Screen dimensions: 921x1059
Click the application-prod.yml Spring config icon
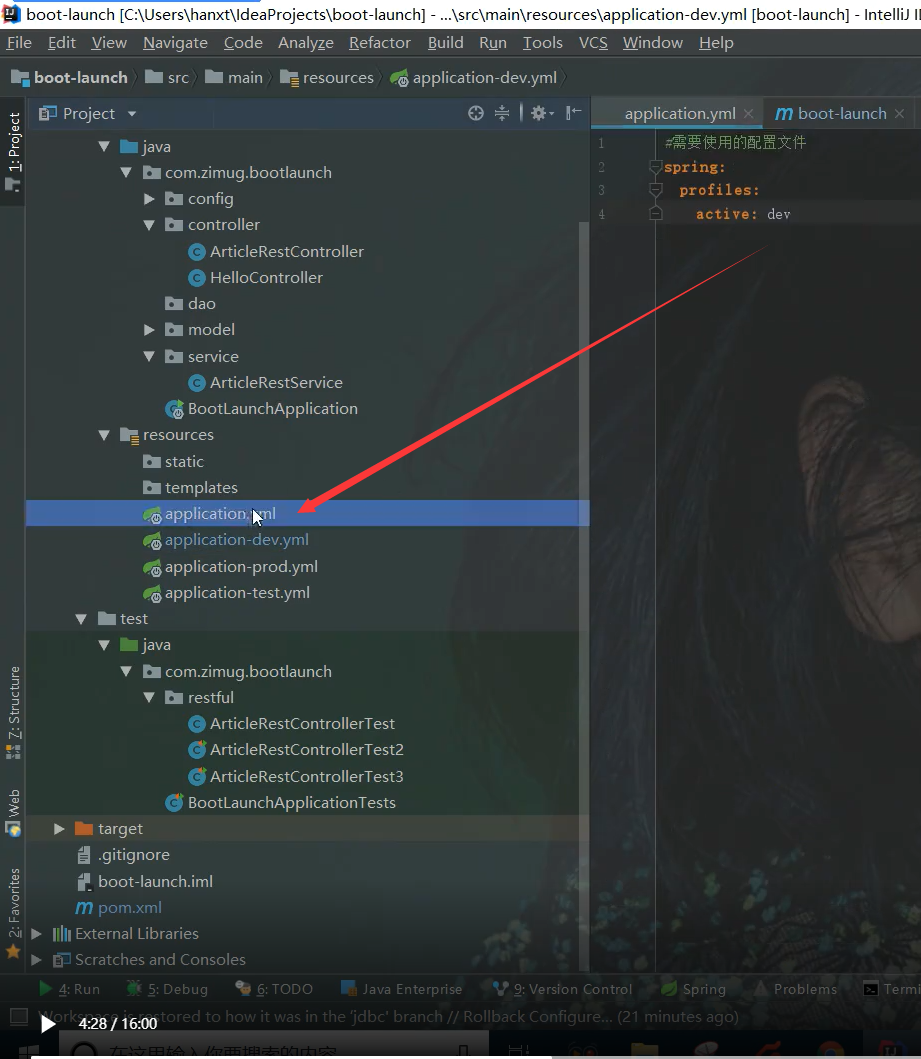tap(152, 567)
